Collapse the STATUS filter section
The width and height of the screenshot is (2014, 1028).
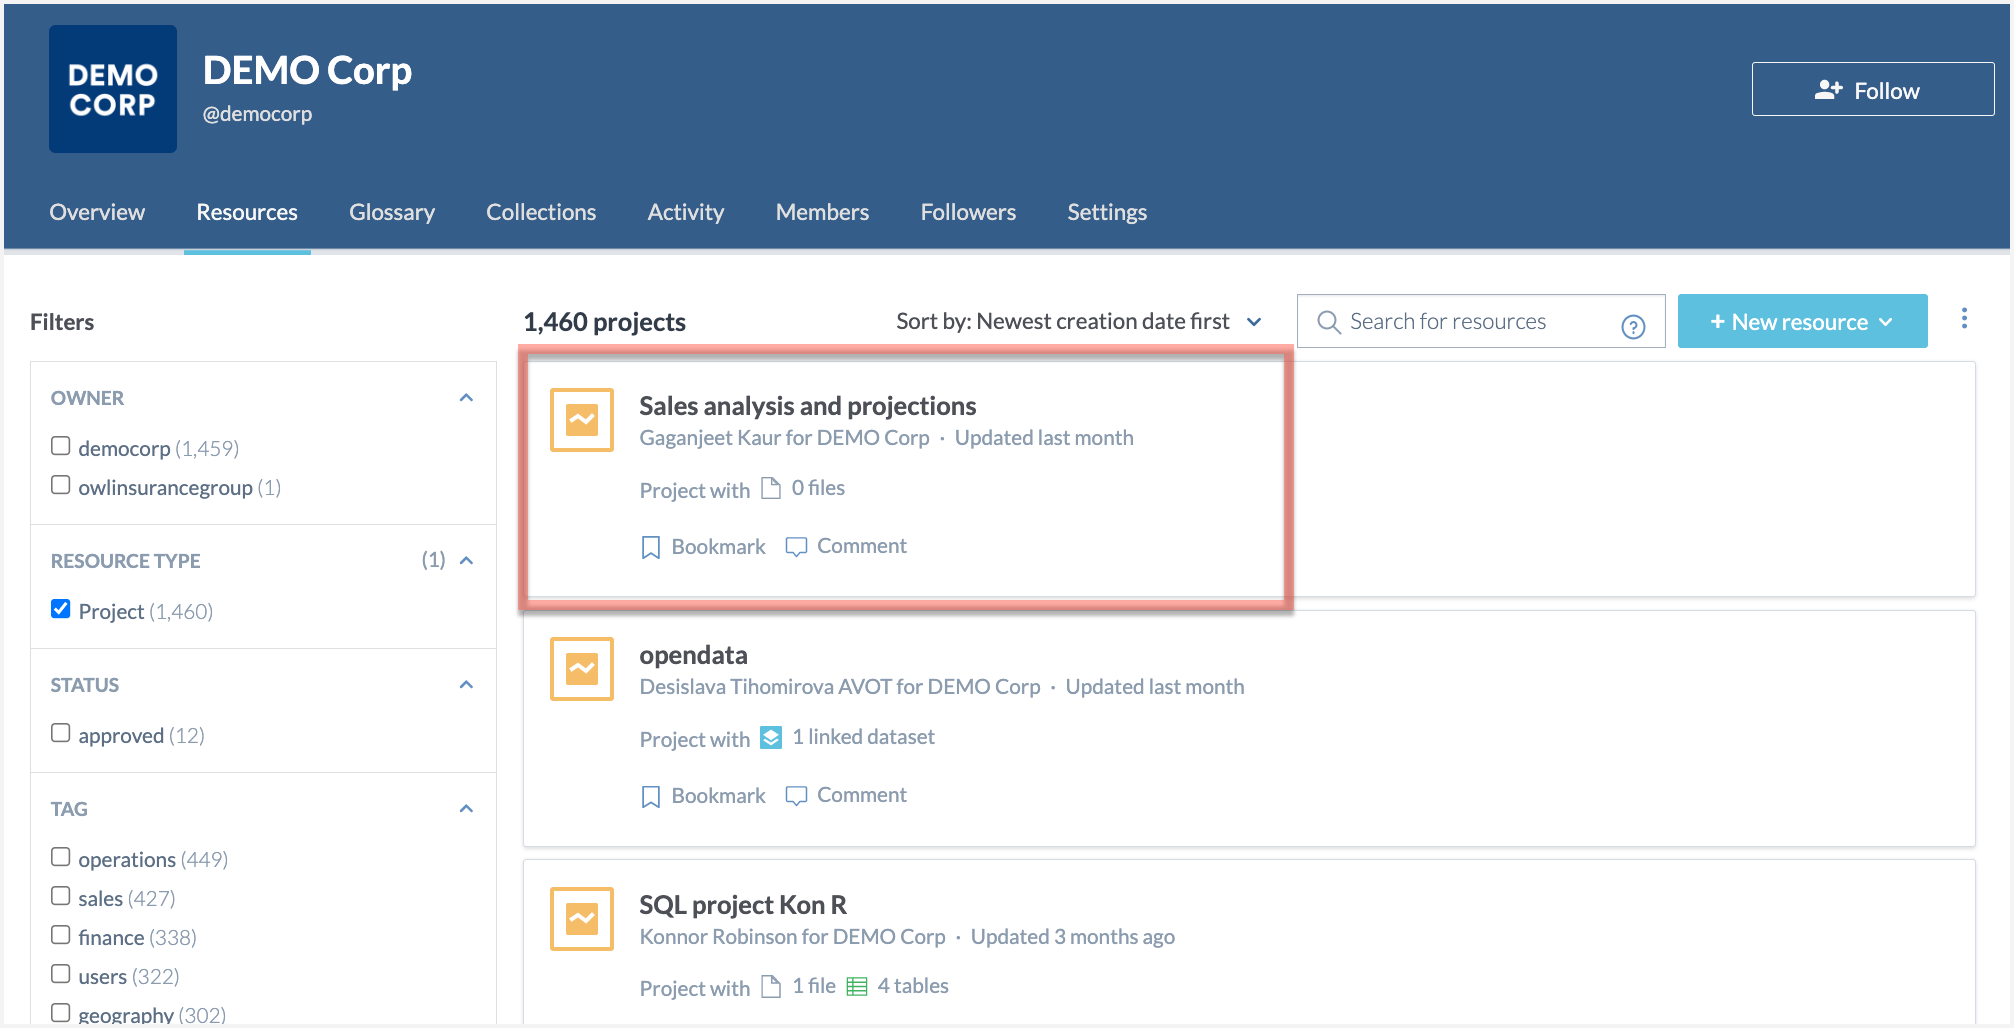466,685
